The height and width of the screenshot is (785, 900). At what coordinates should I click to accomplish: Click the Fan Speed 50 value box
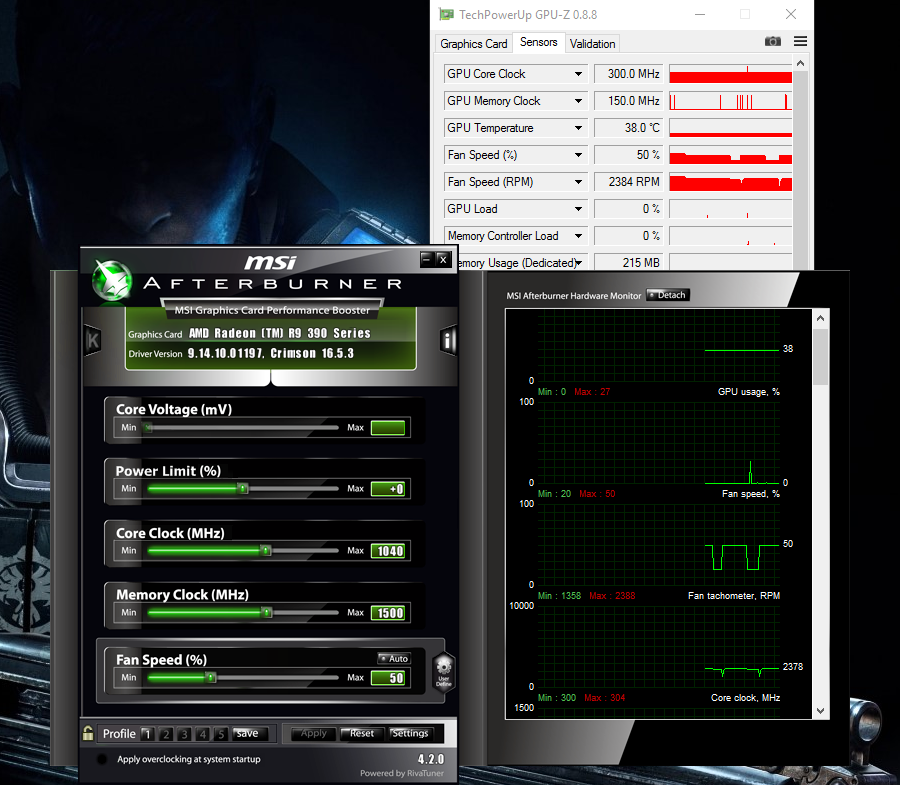(x=388, y=678)
